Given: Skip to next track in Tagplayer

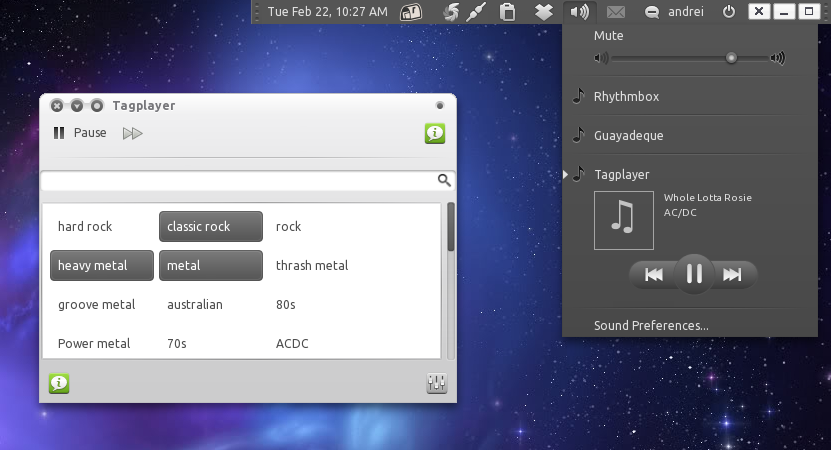Looking at the screenshot, I should [x=132, y=133].
